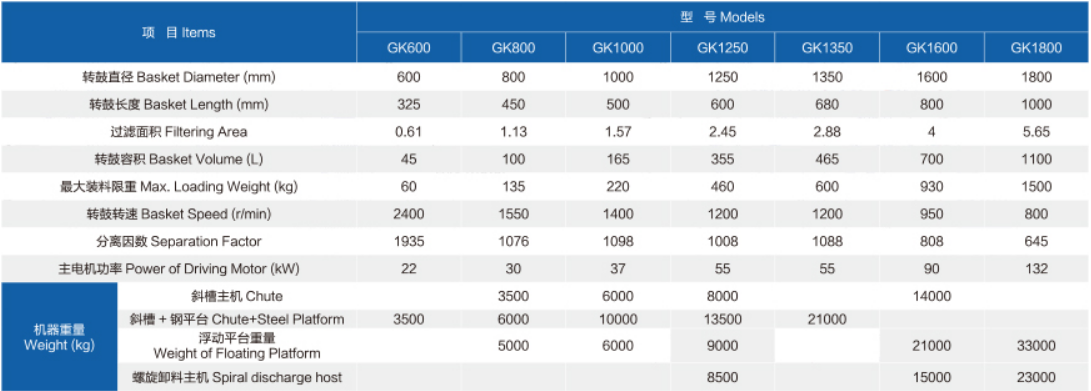1091x391 pixels.
Task: Select motor power value 37
Action: pos(618,269)
